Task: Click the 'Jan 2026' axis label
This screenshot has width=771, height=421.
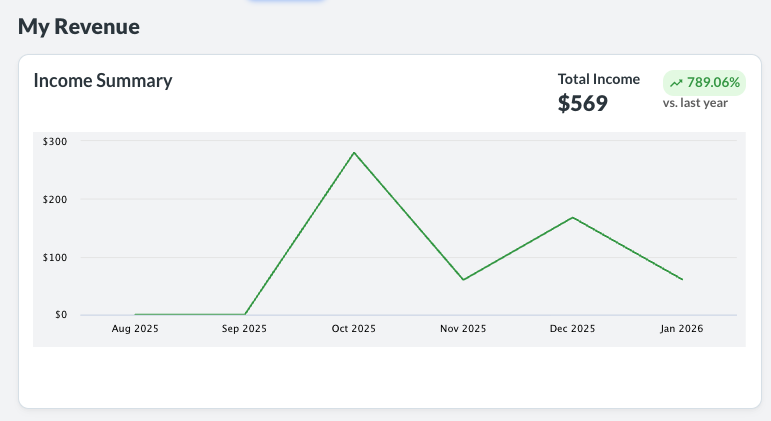Action: click(682, 329)
